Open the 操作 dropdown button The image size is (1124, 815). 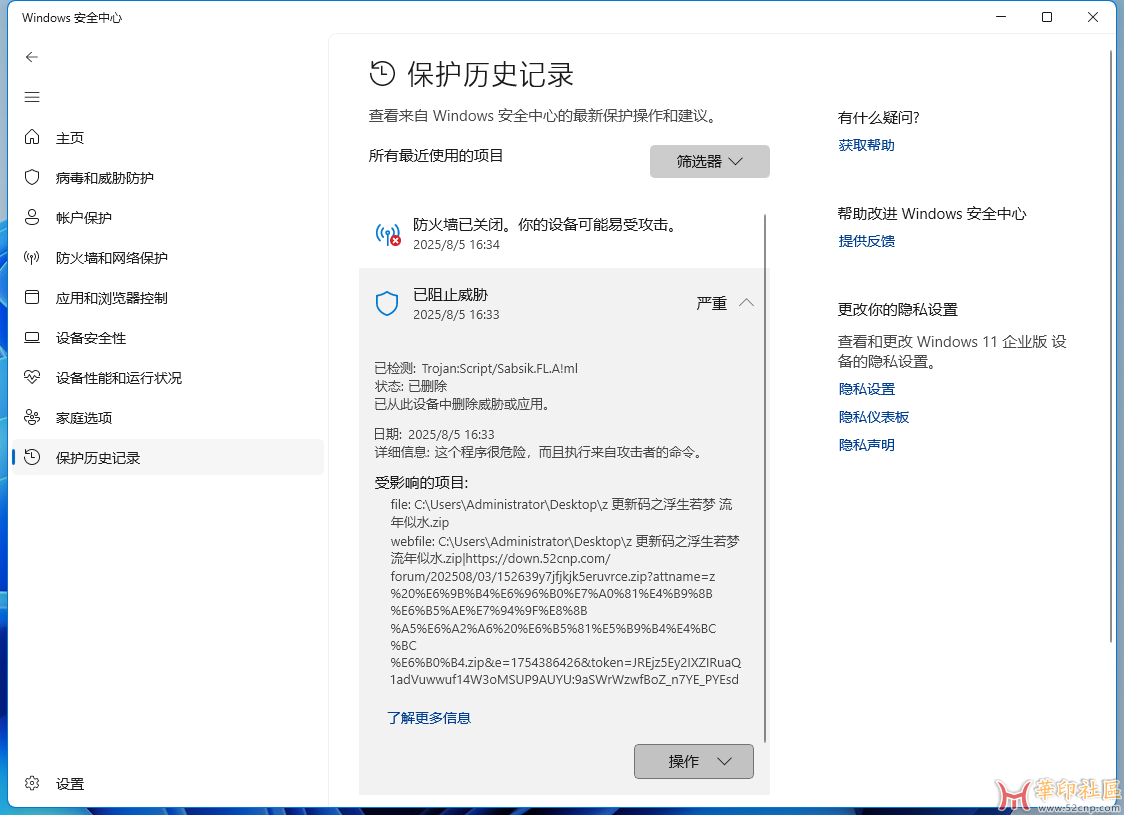[x=693, y=761]
